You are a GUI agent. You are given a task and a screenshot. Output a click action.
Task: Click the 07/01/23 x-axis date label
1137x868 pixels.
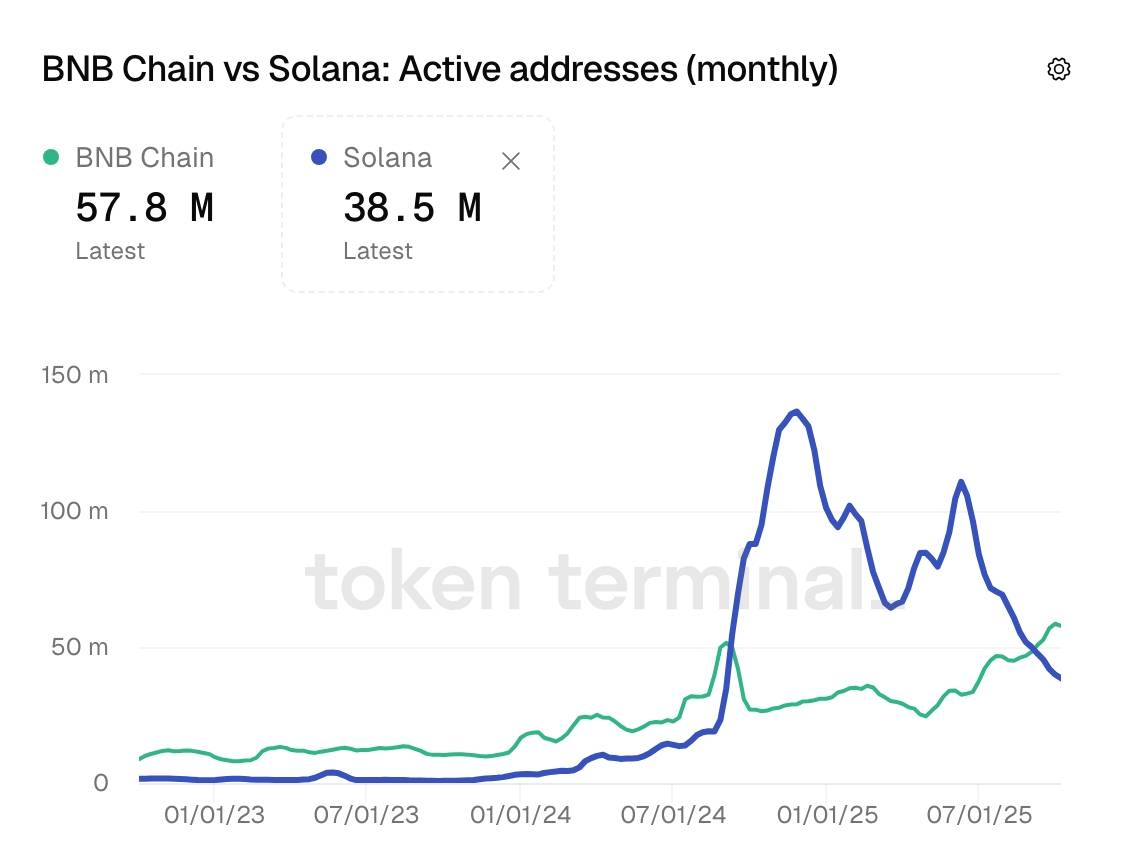click(366, 815)
